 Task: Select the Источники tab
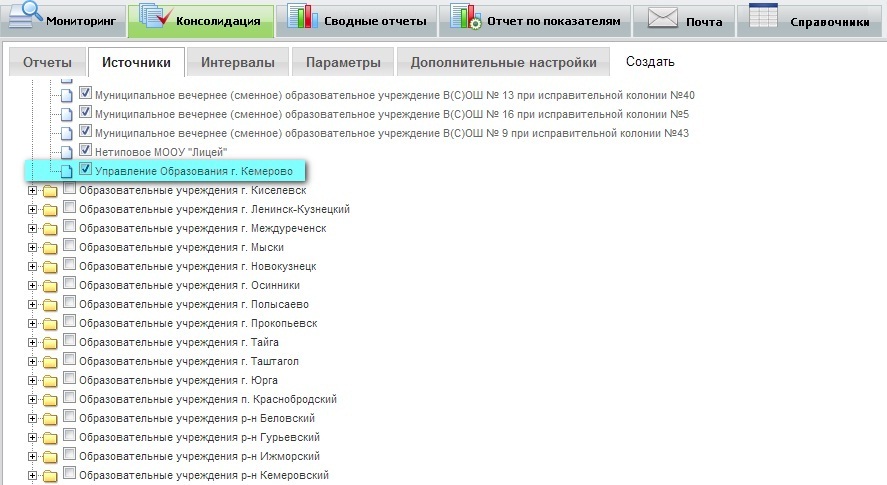[x=136, y=62]
